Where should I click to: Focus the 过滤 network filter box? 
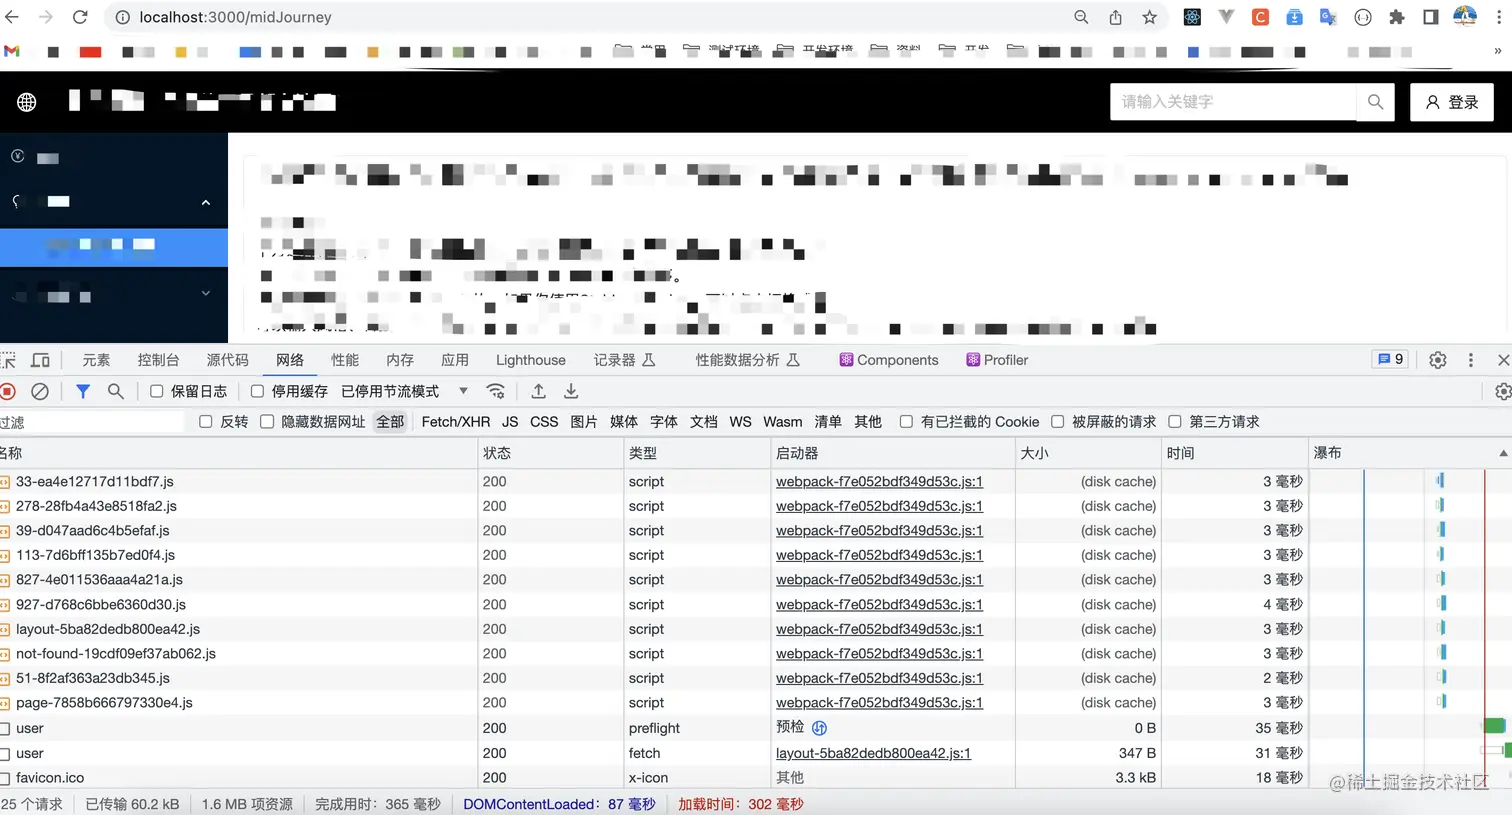coord(92,422)
